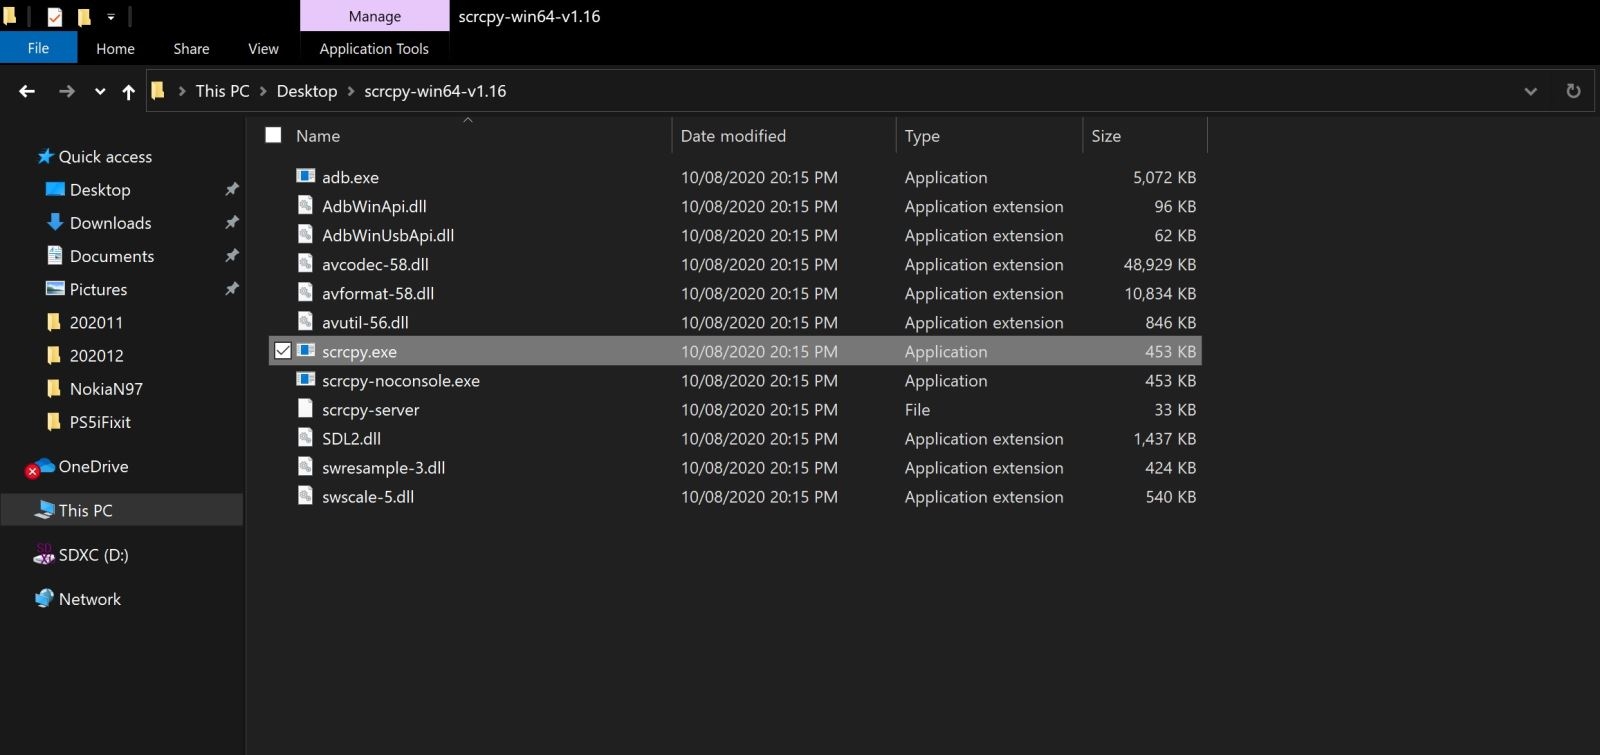
Task: Open the View ribbon tab
Action: click(x=263, y=48)
